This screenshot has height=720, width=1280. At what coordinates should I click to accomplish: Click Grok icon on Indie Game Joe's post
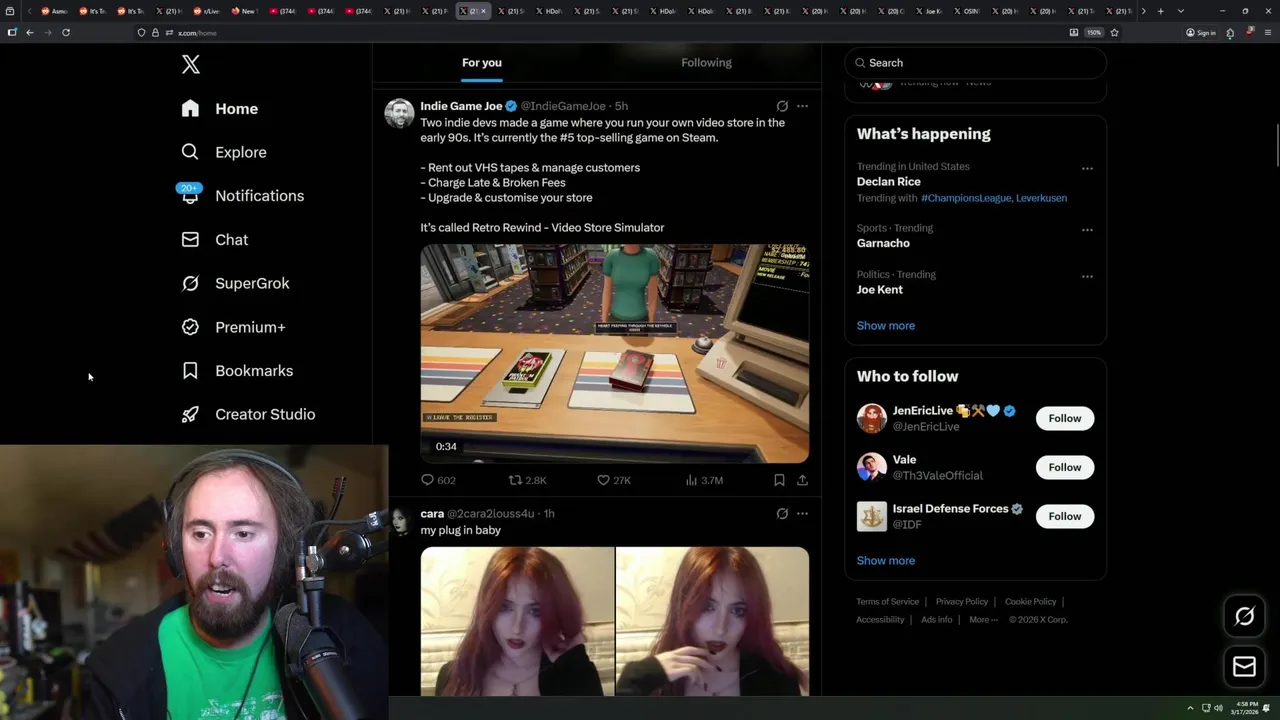pos(782,106)
